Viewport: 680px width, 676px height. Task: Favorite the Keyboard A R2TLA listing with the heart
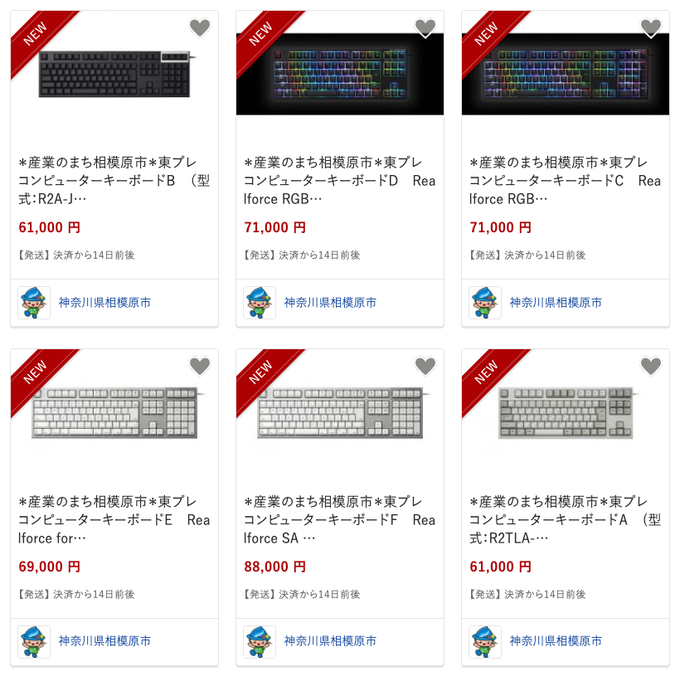[651, 366]
